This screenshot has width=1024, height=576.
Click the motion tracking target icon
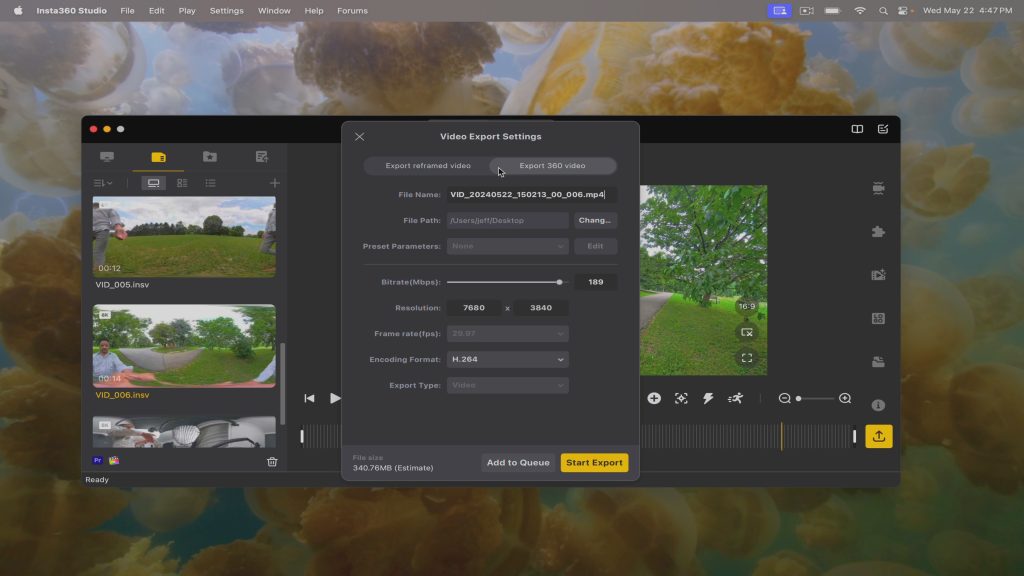[680, 397]
